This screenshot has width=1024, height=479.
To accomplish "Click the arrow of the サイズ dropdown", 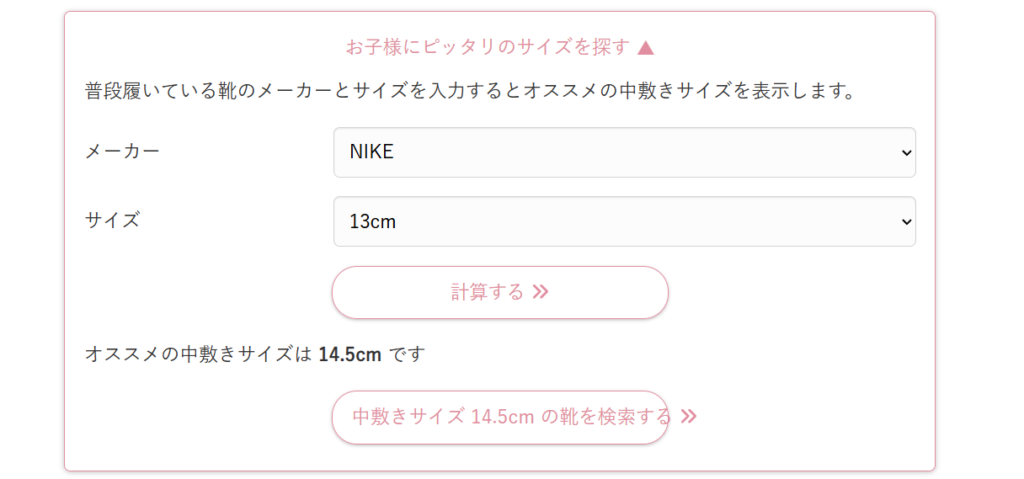I will click(906, 221).
